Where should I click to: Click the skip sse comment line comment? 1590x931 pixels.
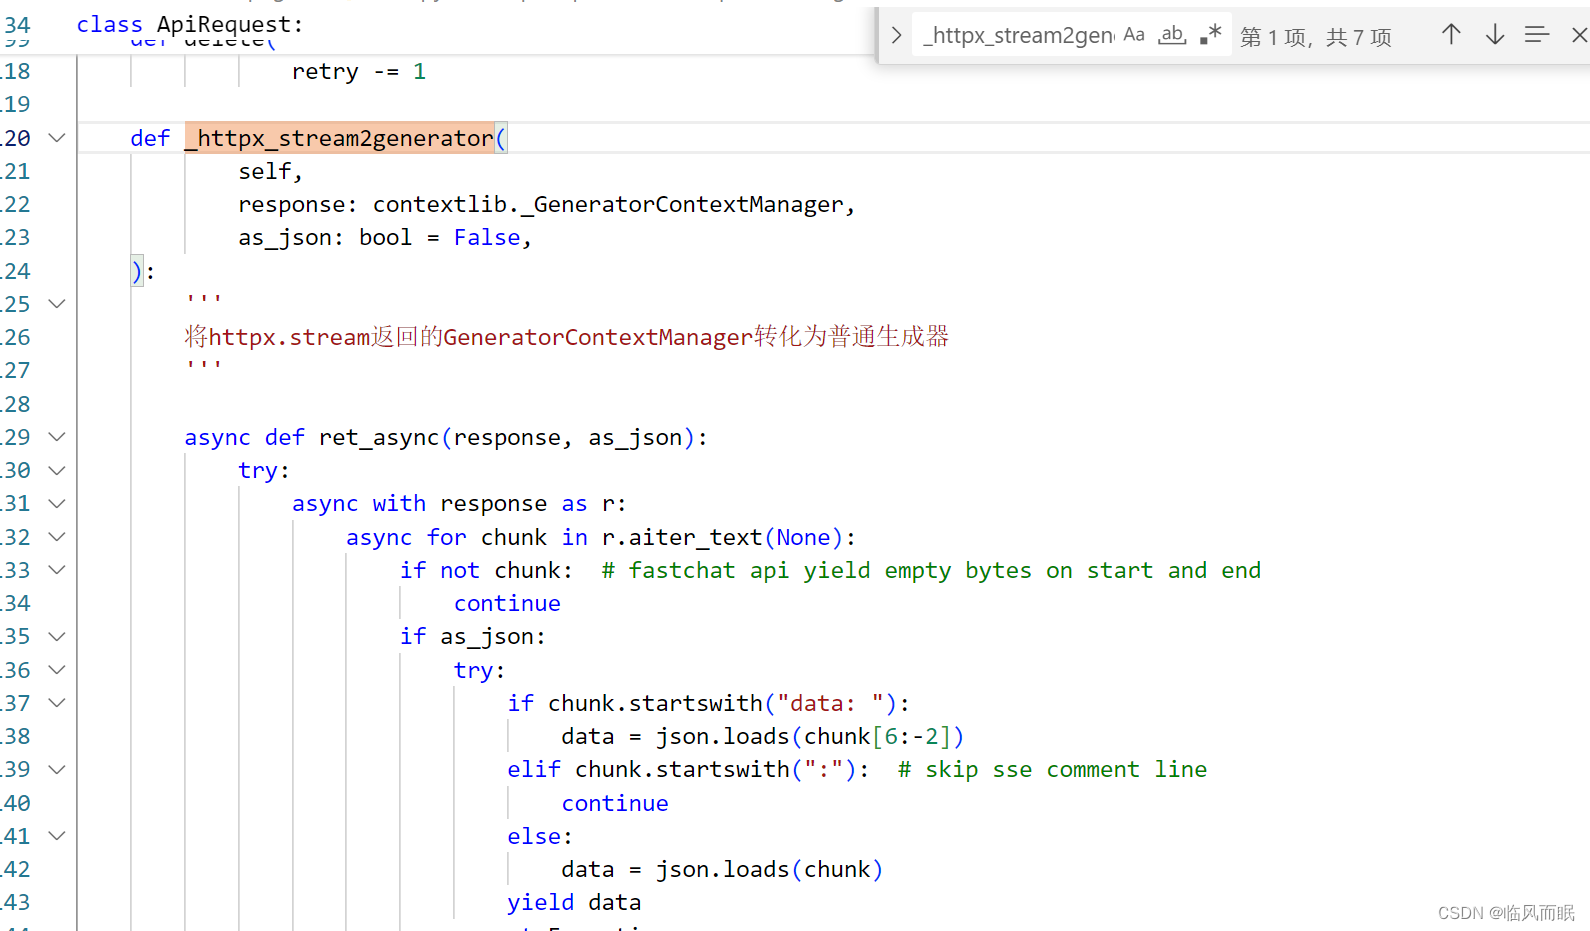click(x=1052, y=769)
